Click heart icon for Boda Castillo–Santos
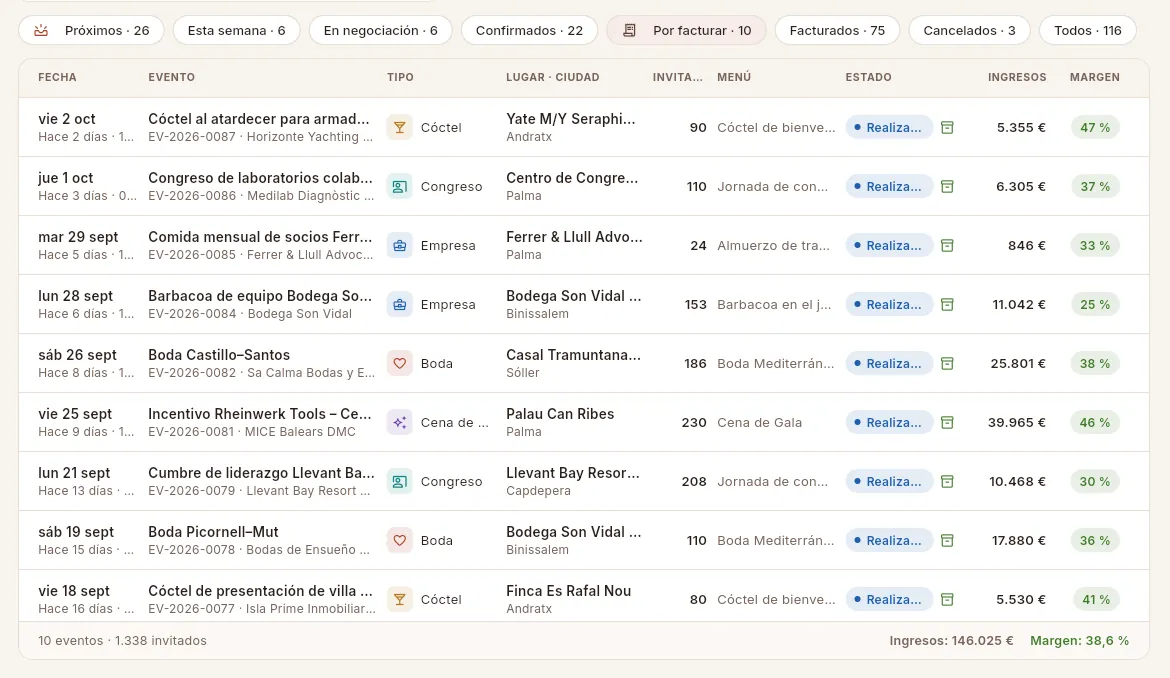This screenshot has width=1170, height=678. click(x=400, y=363)
